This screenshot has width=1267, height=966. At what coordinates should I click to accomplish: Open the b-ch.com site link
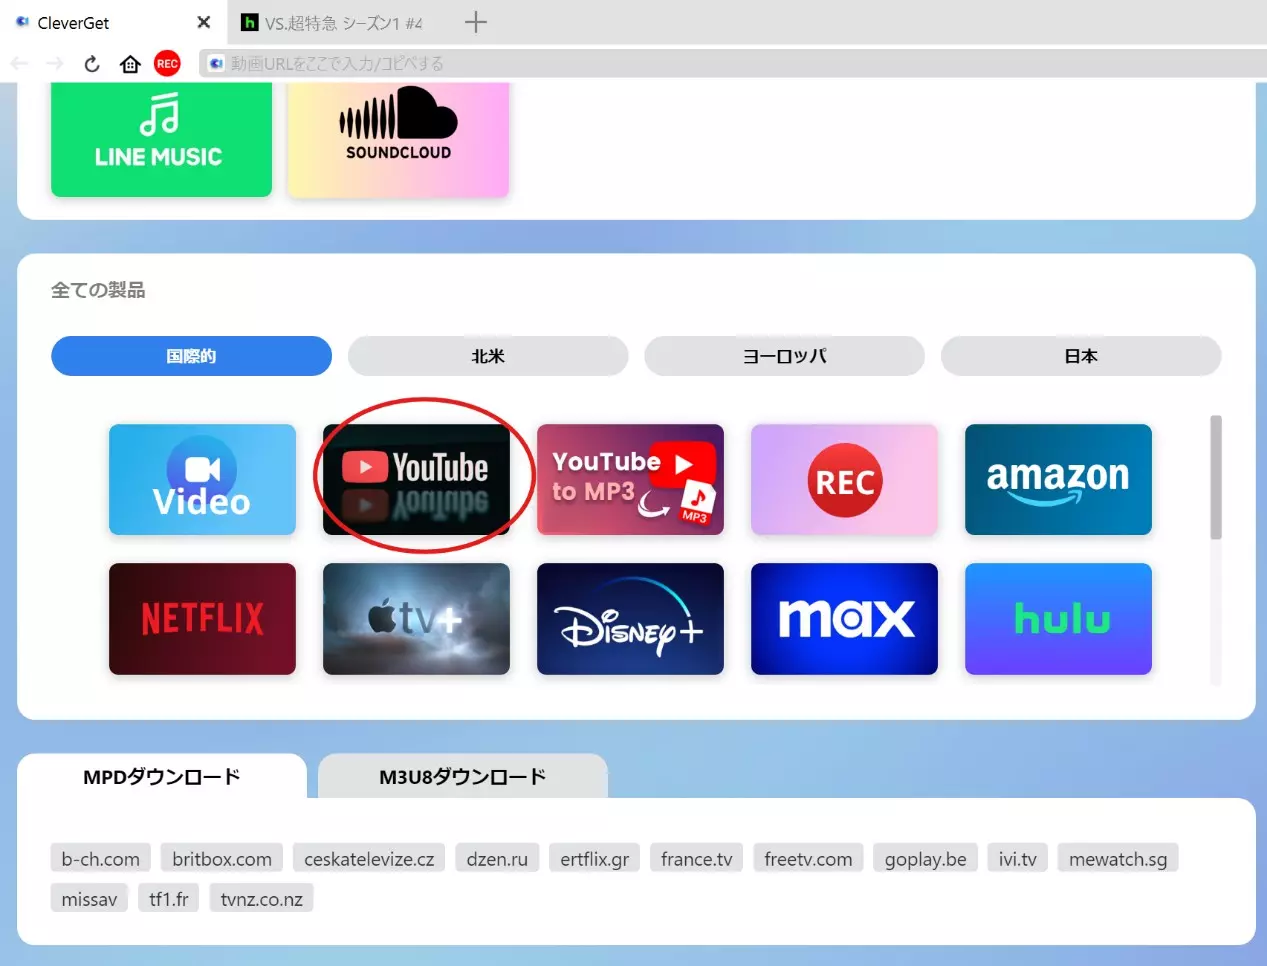pyautogui.click(x=101, y=859)
